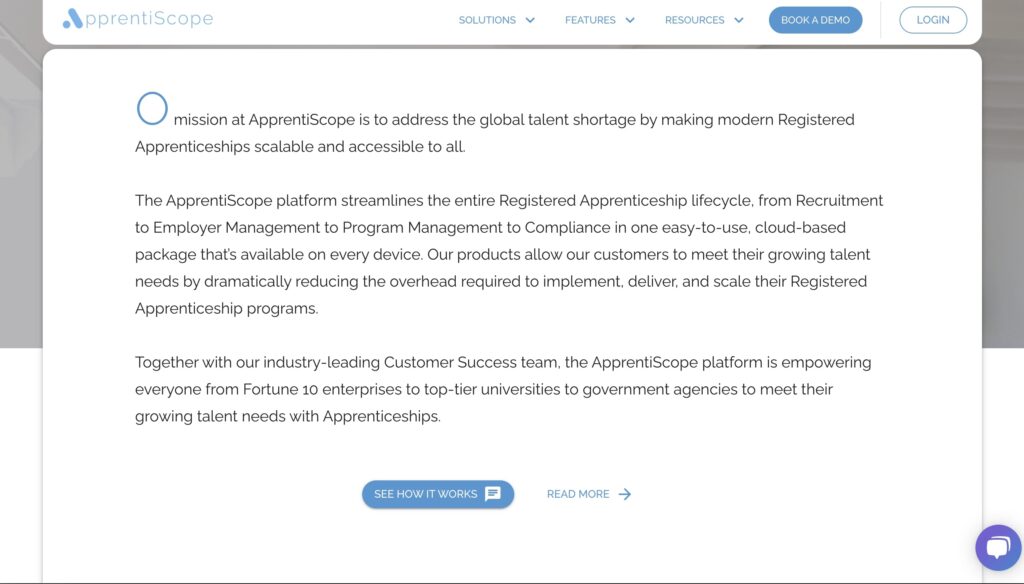
Task: Open the chat widget bubble
Action: [997, 547]
